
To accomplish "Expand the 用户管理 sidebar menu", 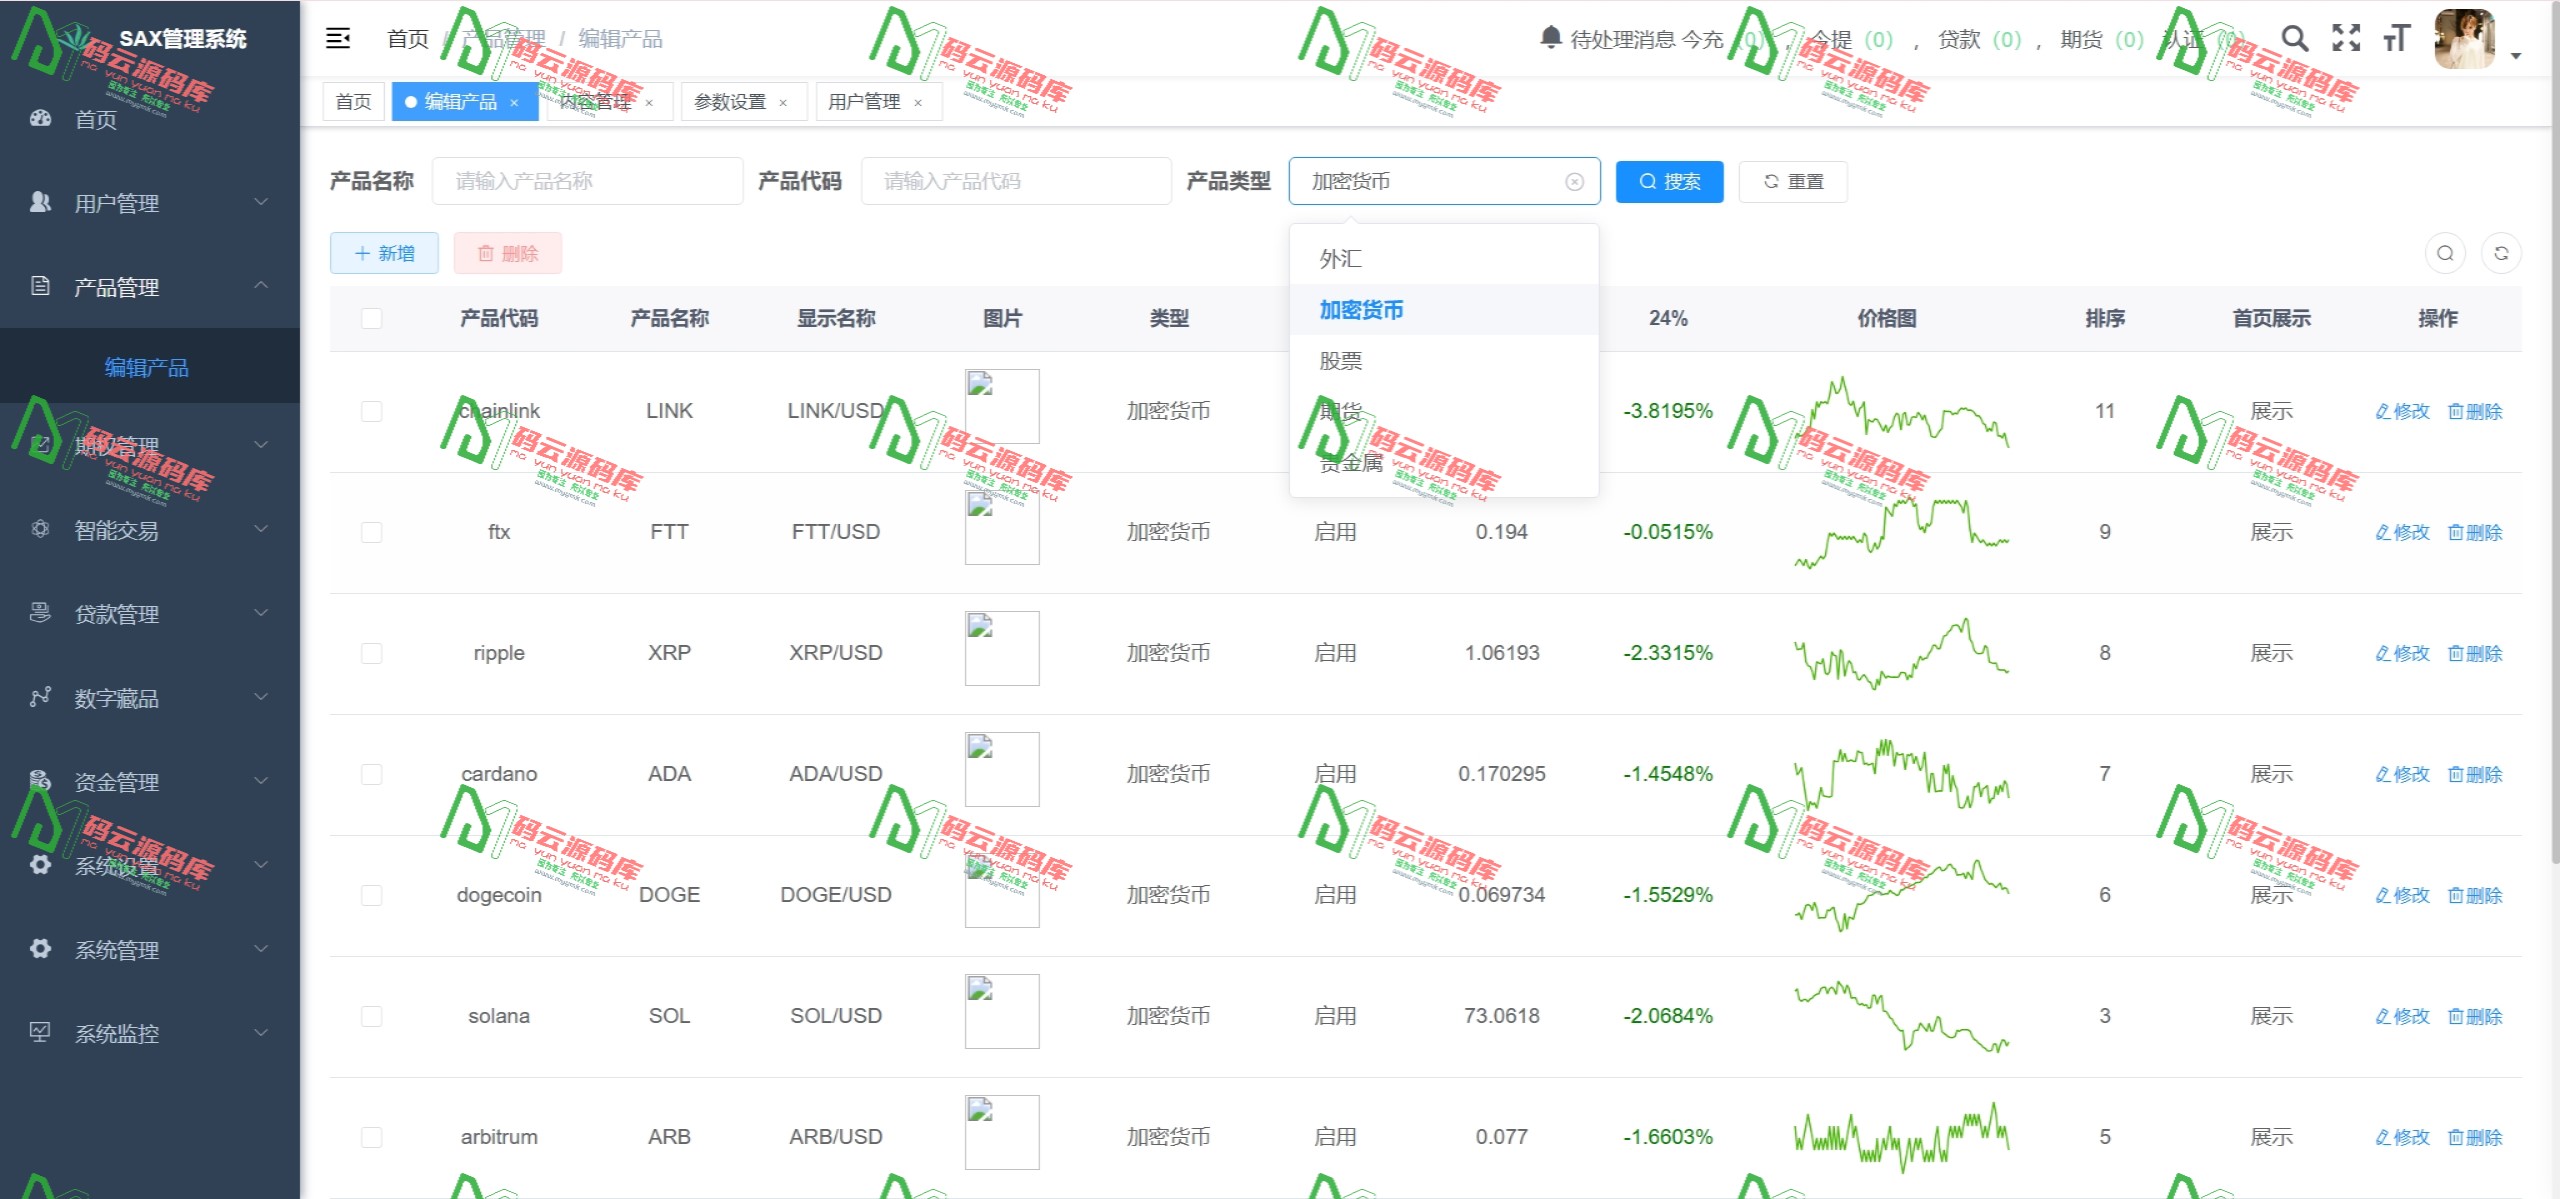I will click(150, 203).
